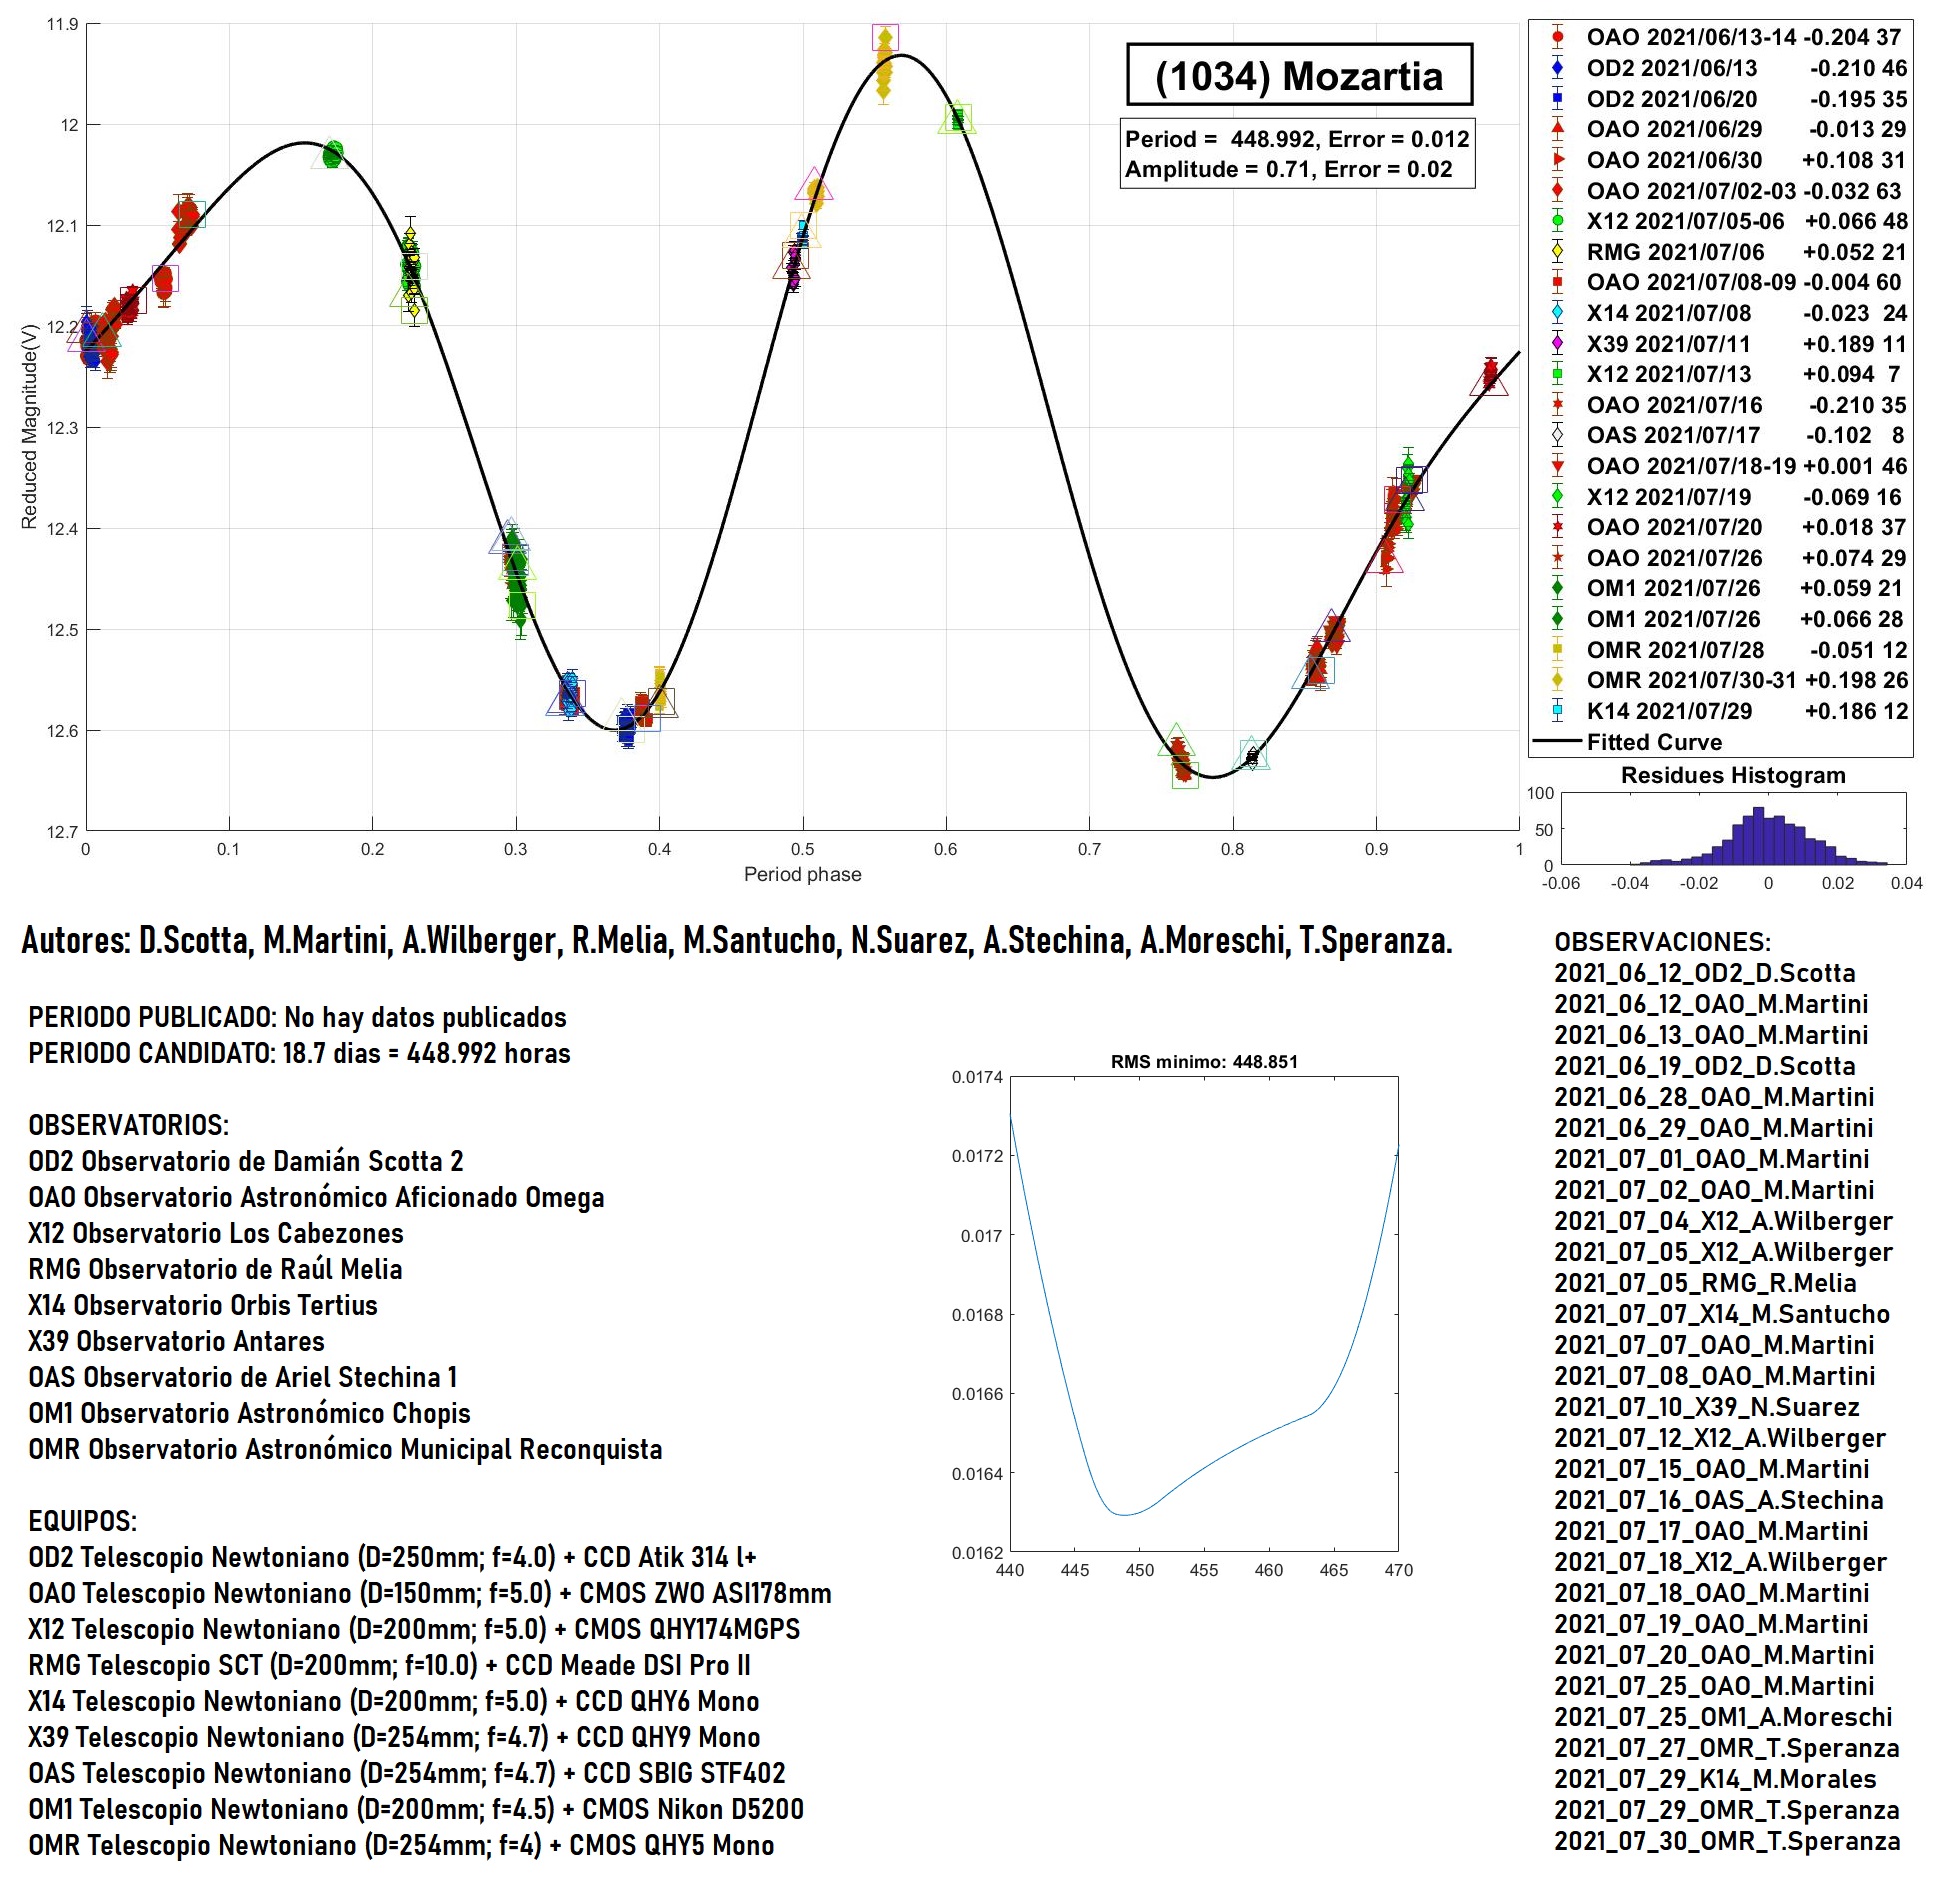
Task: Select the X12 Telescopio CMOS QHY174MGPS line
Action: click(x=414, y=1629)
